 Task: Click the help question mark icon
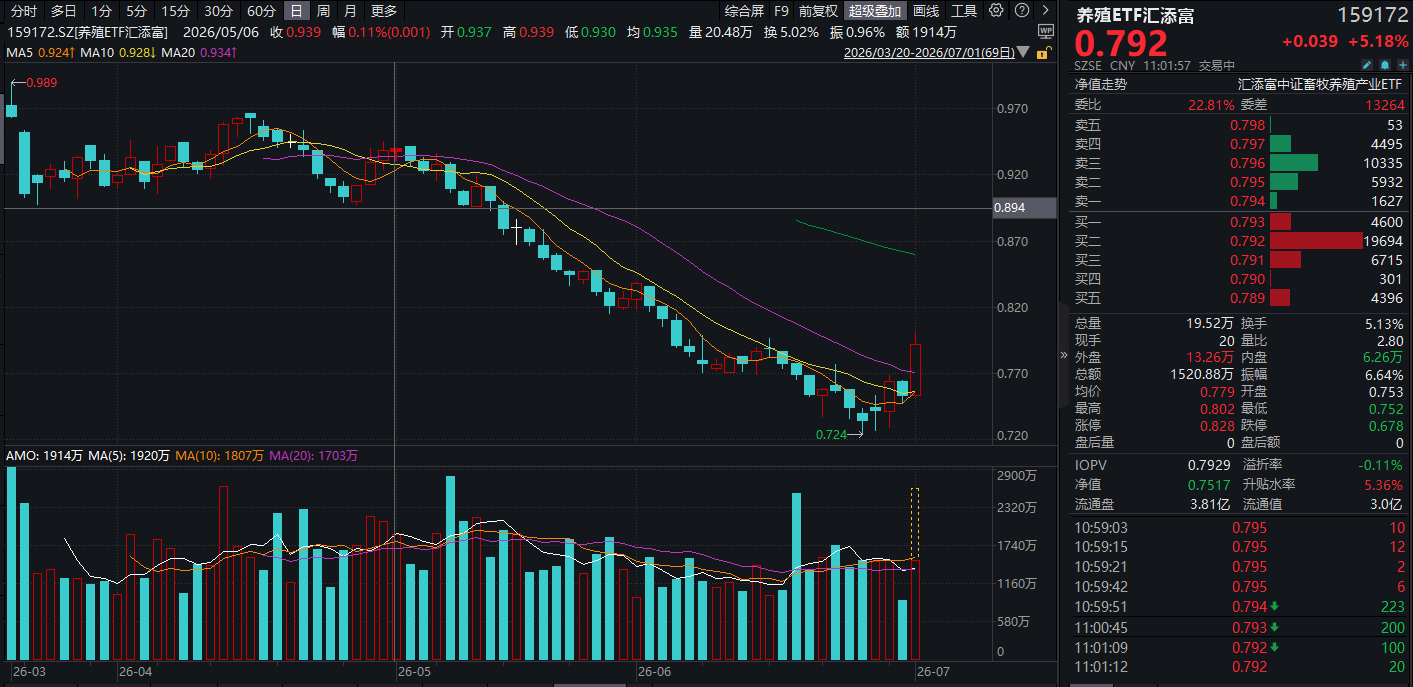[x=1022, y=10]
